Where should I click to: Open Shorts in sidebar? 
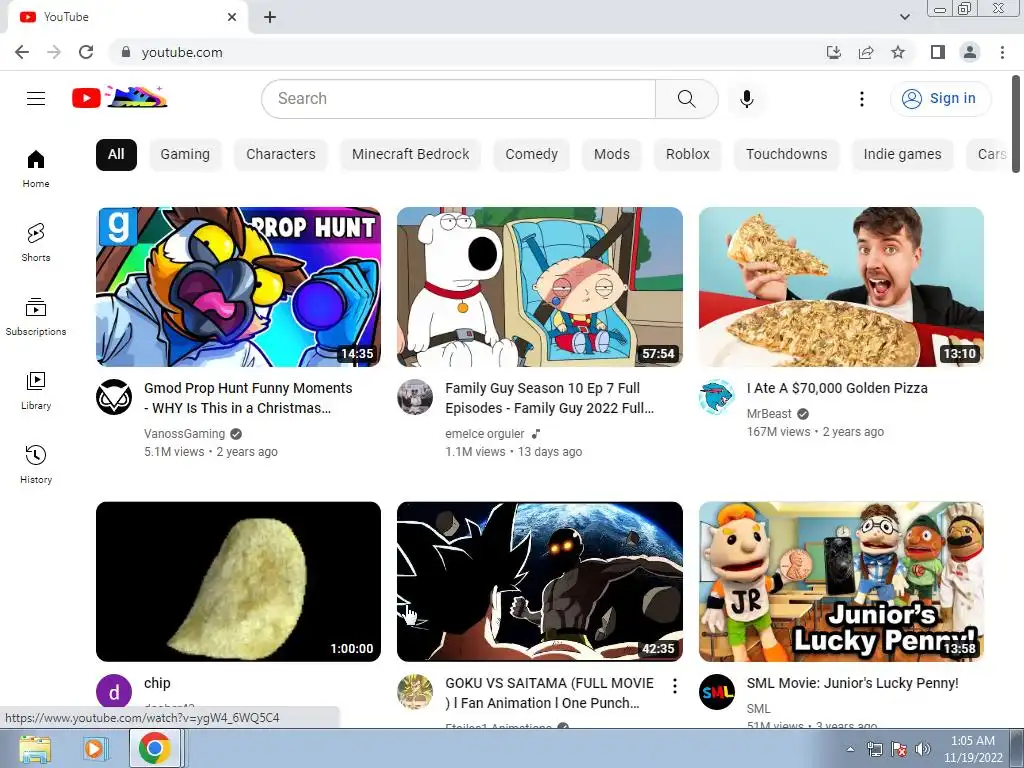[36, 242]
